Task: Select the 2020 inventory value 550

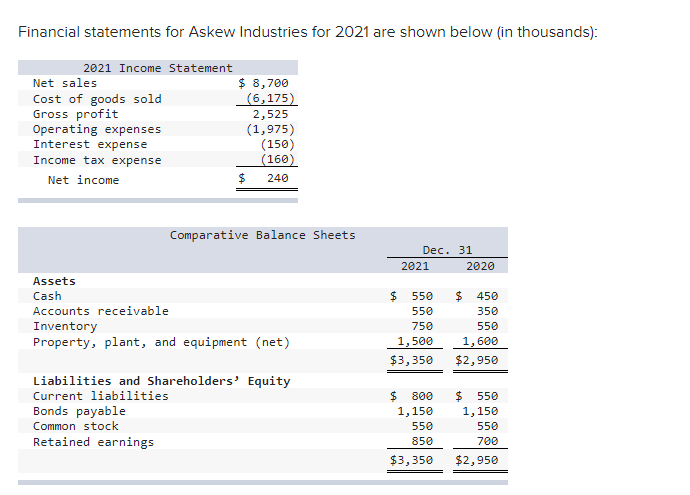Action: [488, 326]
